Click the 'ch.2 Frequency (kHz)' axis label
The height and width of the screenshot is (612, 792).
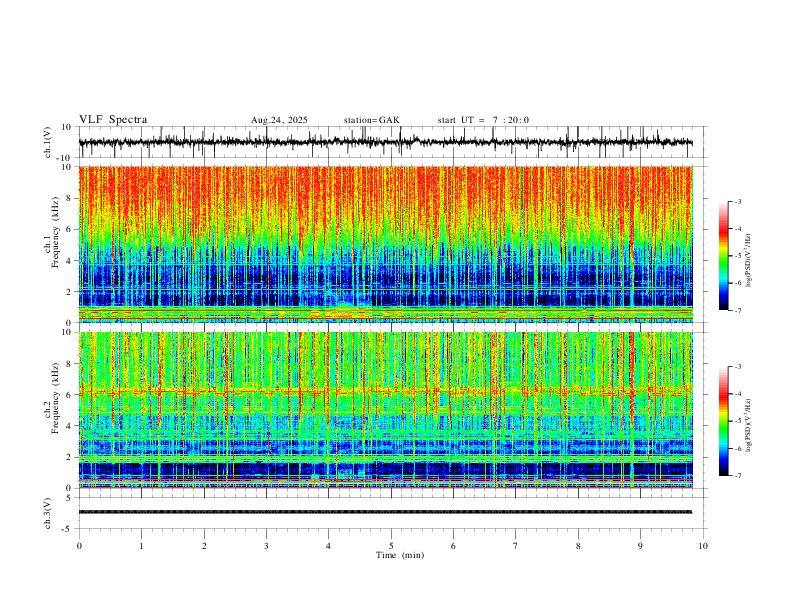(51, 397)
